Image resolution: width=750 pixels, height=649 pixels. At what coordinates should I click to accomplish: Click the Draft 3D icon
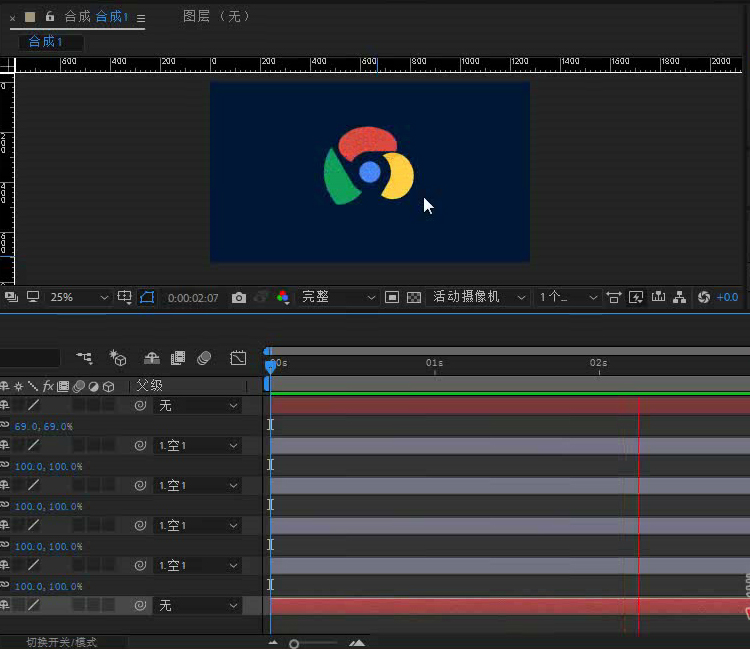tap(118, 358)
